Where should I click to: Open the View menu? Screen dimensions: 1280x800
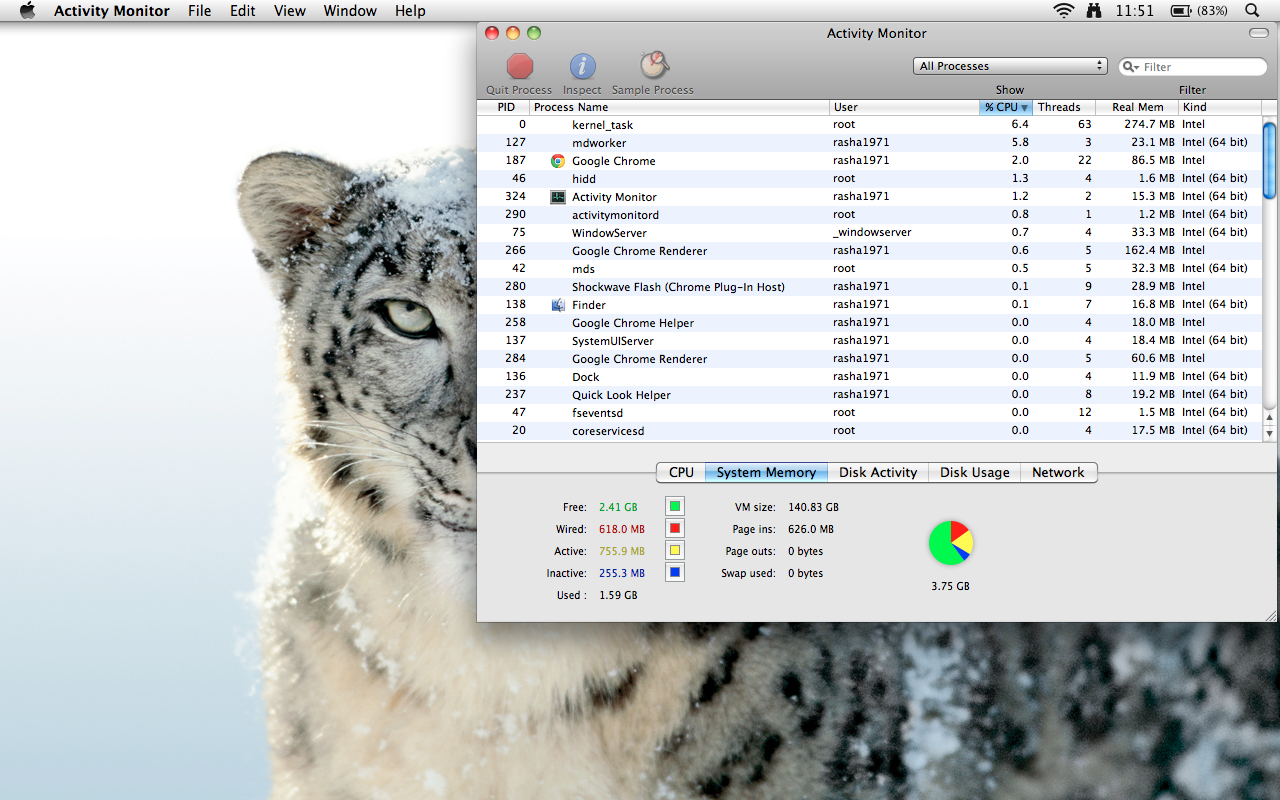tap(290, 11)
